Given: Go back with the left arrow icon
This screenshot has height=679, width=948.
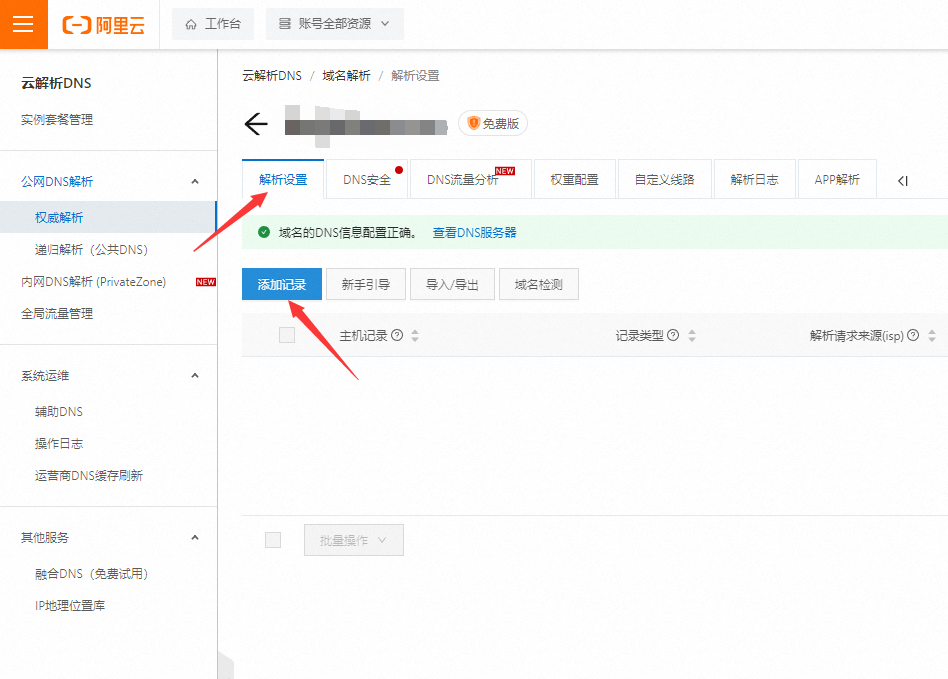Looking at the screenshot, I should click(256, 124).
